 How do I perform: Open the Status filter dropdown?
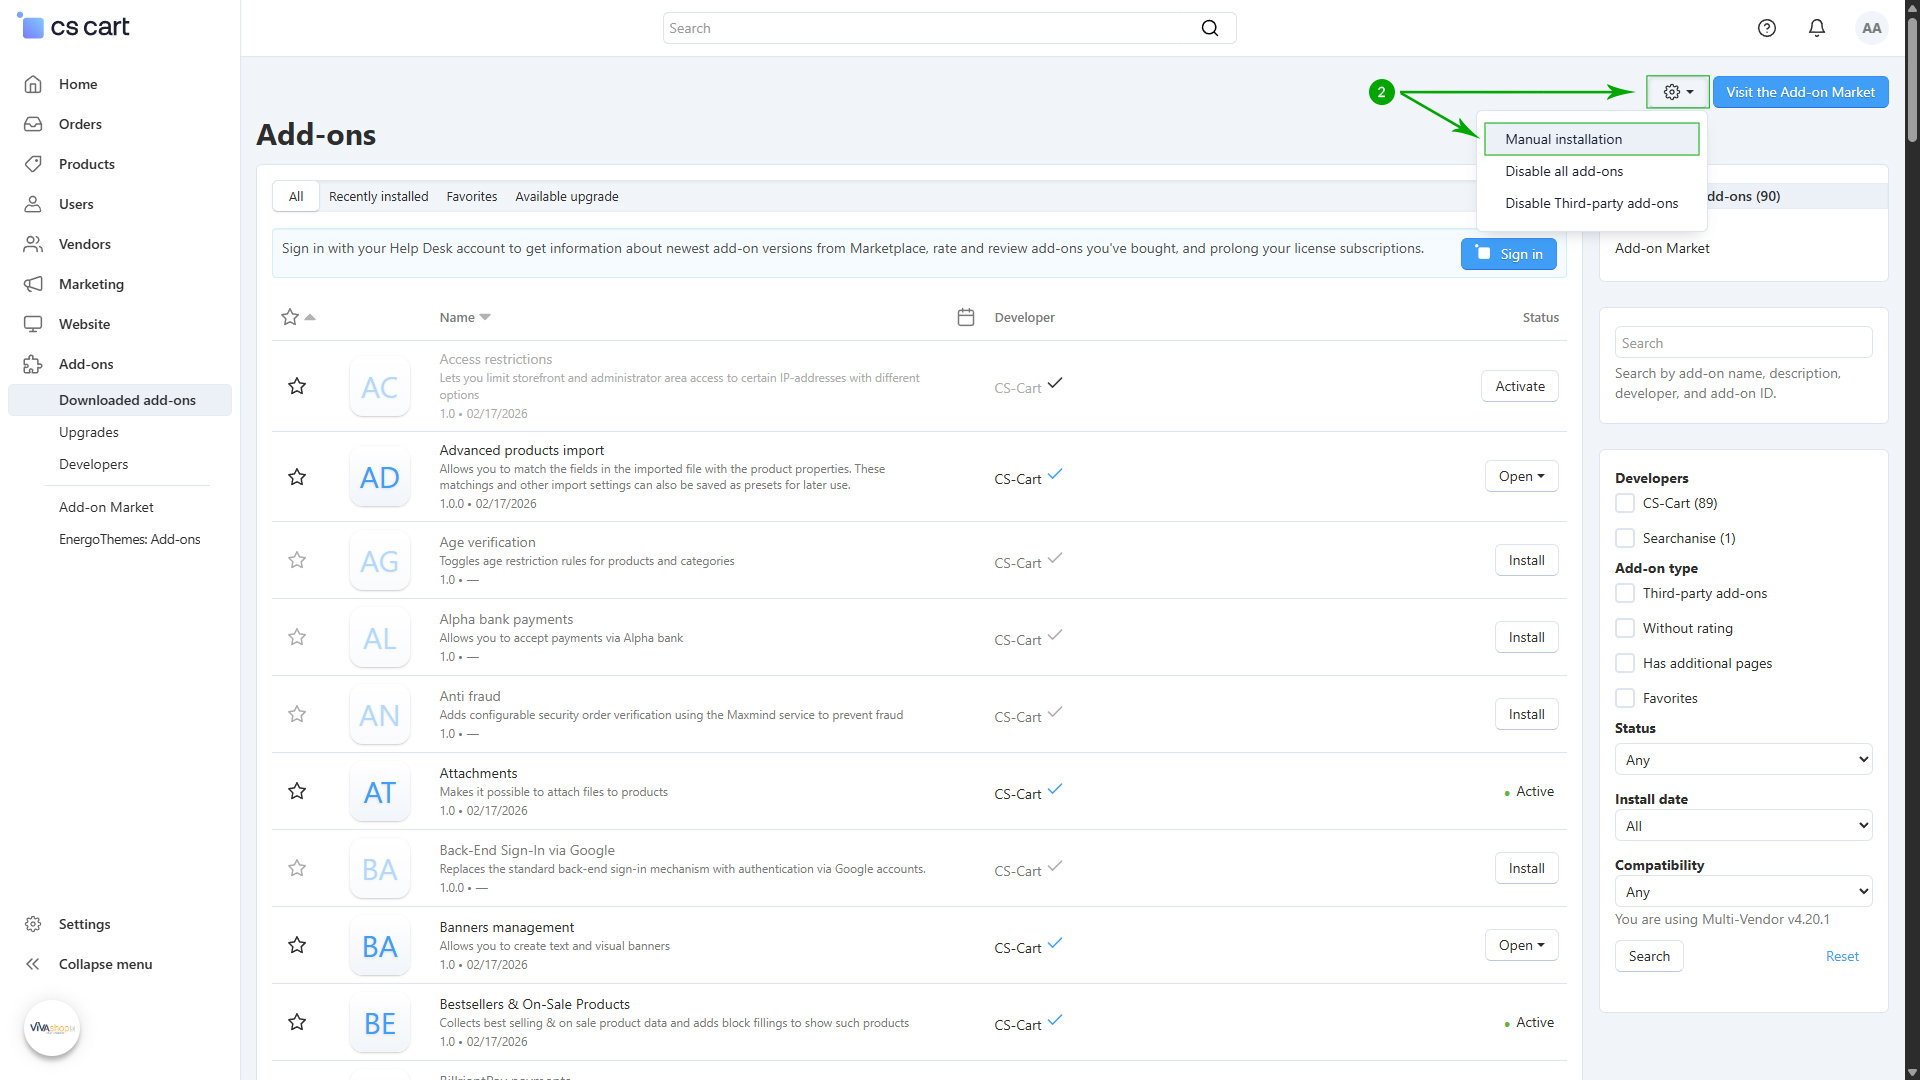(1742, 760)
